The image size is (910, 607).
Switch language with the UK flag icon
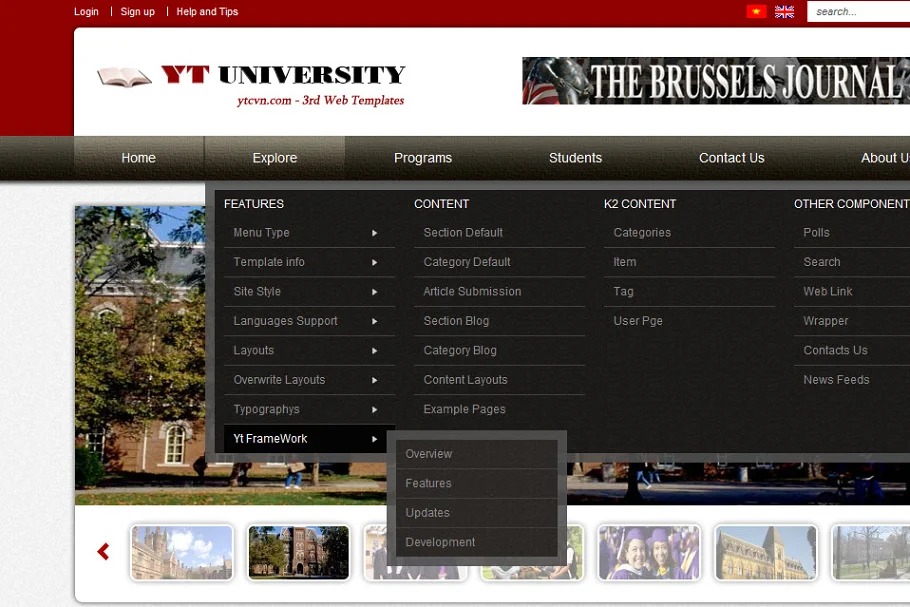tap(785, 12)
